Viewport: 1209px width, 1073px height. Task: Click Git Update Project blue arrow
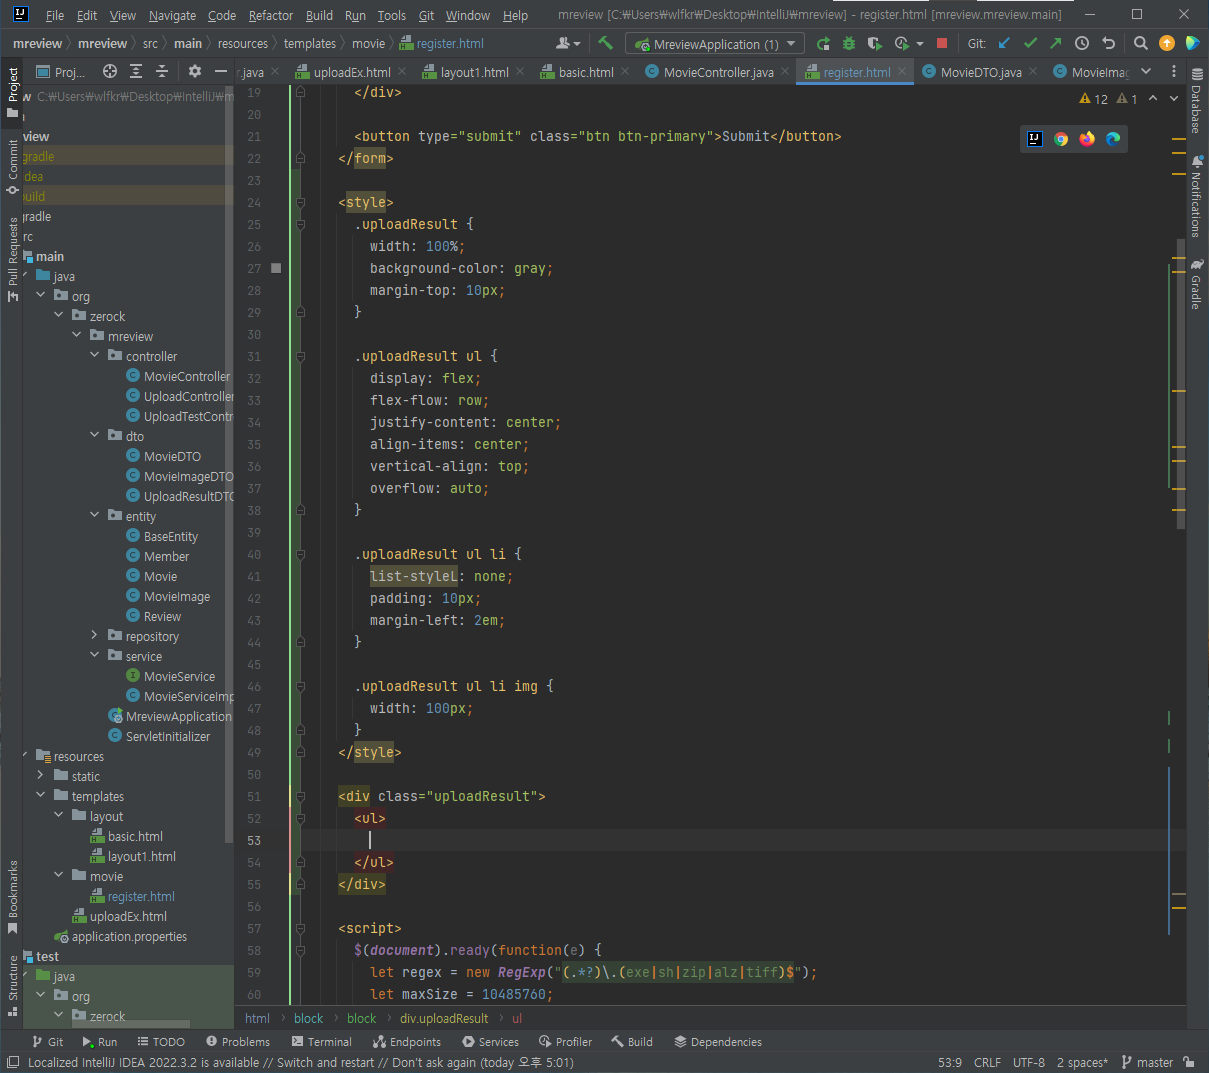tap(1004, 43)
